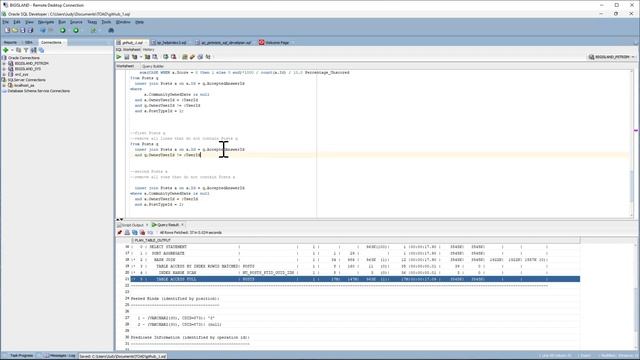Click the Explain Plan icon
The image size is (640, 360).
pyautogui.click(x=134, y=57)
